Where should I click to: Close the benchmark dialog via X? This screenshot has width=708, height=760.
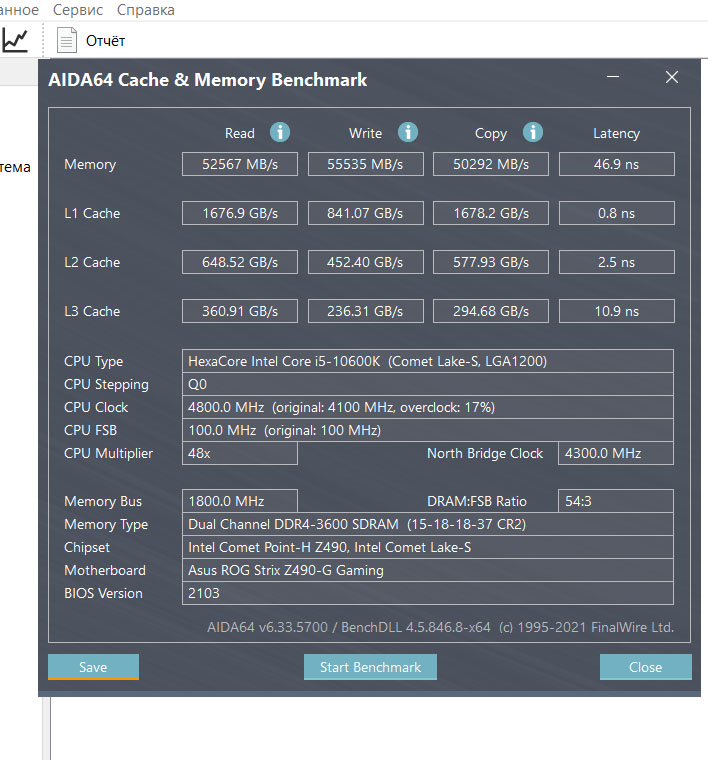pyautogui.click(x=672, y=77)
